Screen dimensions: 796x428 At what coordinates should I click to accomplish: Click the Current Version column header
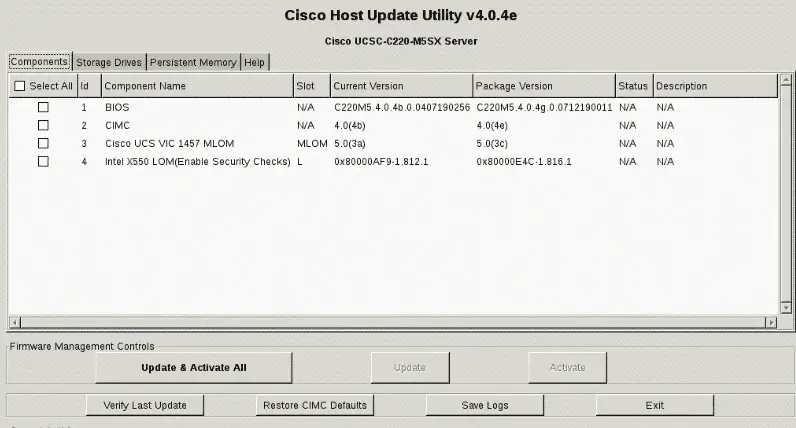point(402,86)
